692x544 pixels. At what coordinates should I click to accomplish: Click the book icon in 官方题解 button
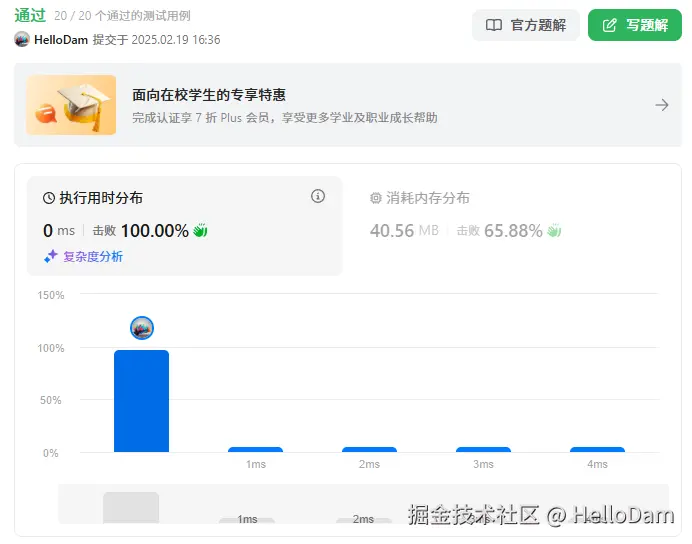494,25
